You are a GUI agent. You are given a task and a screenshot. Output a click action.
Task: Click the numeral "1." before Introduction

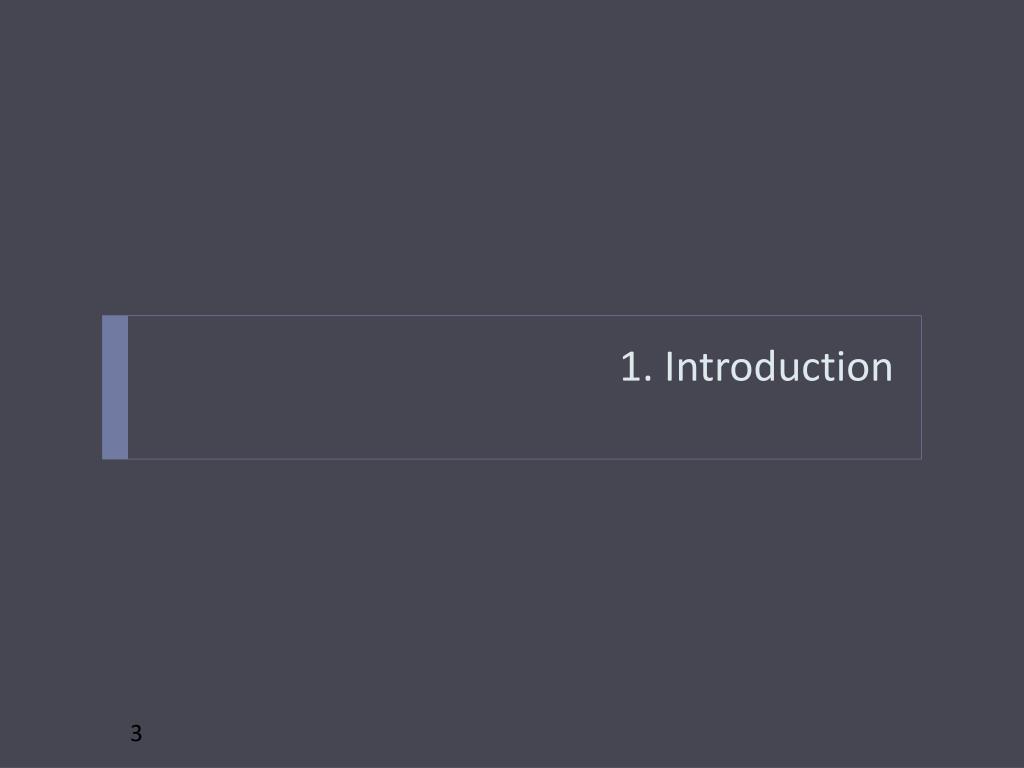coord(636,367)
